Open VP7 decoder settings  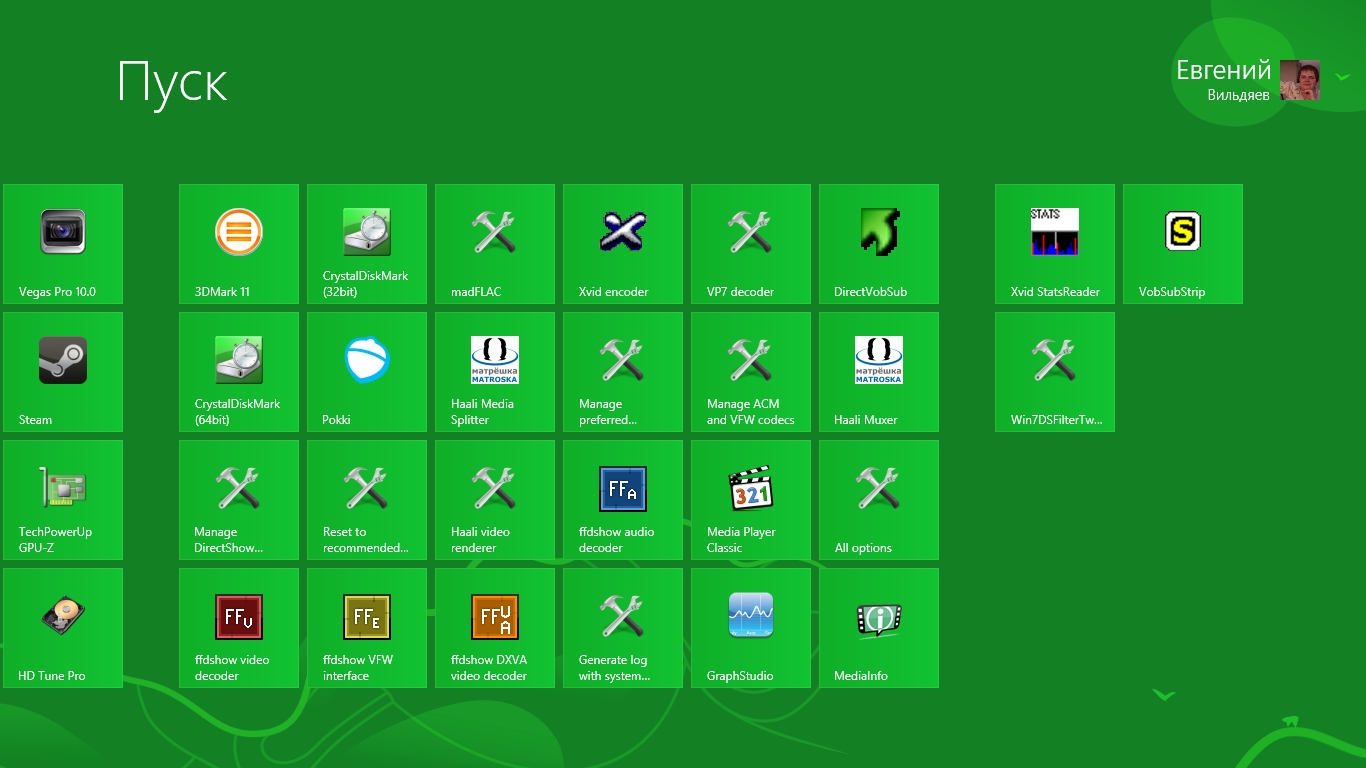coord(751,244)
